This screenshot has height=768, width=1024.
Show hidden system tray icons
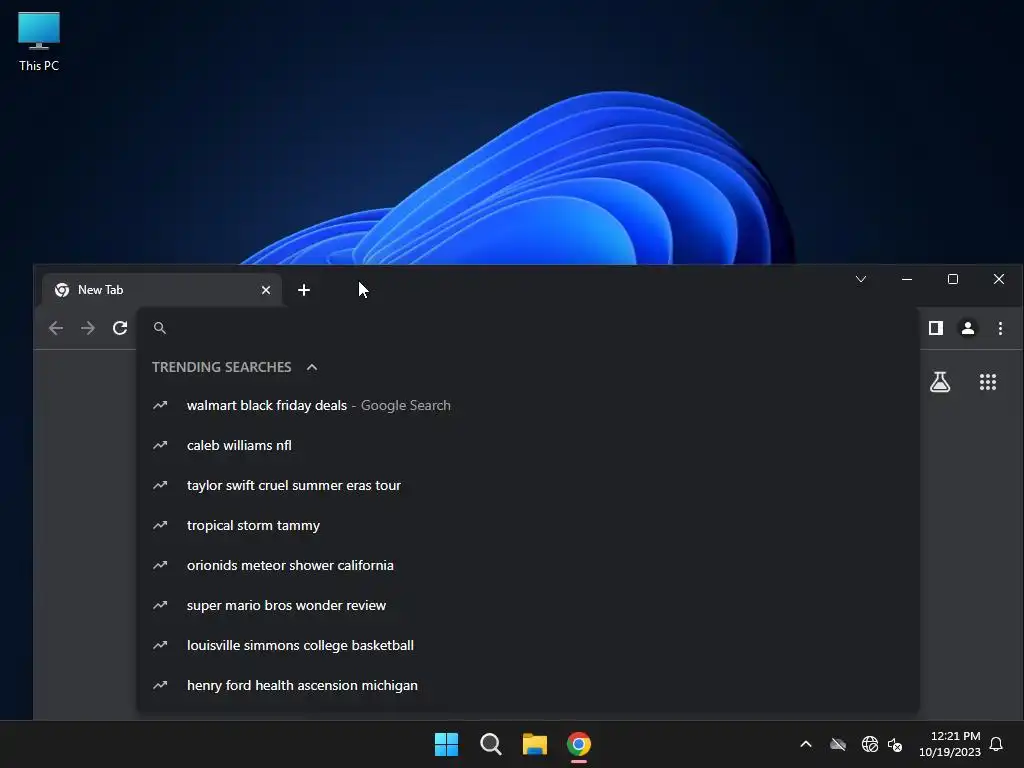point(806,744)
